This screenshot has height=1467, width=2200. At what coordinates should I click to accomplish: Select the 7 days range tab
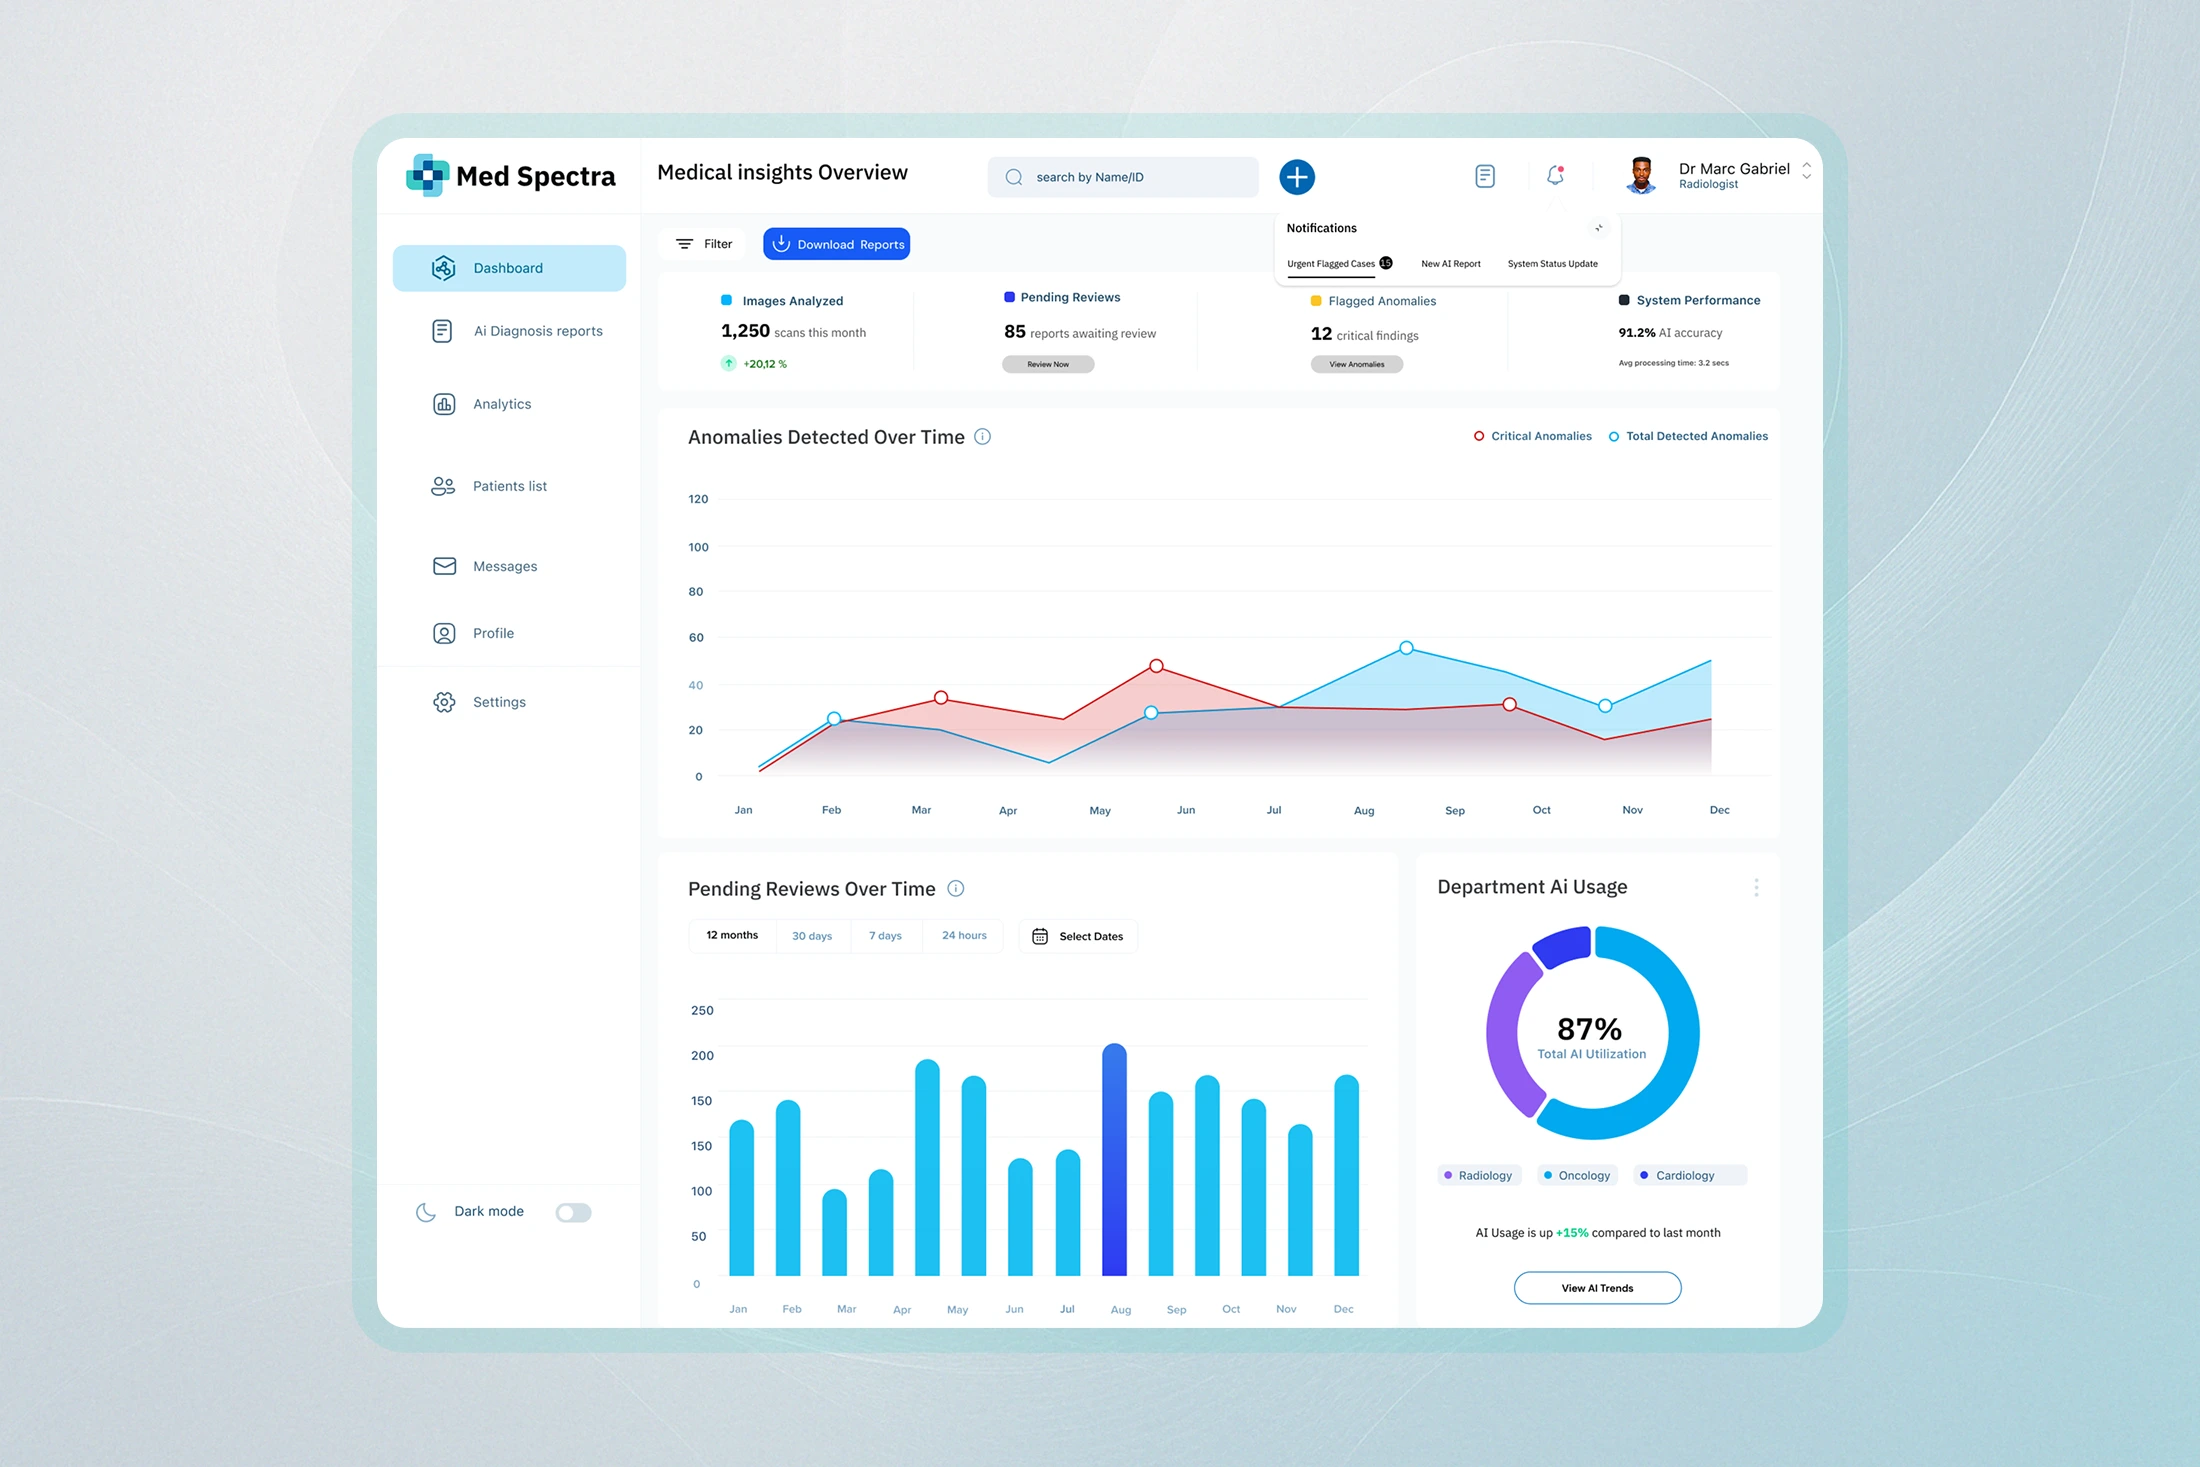[885, 936]
